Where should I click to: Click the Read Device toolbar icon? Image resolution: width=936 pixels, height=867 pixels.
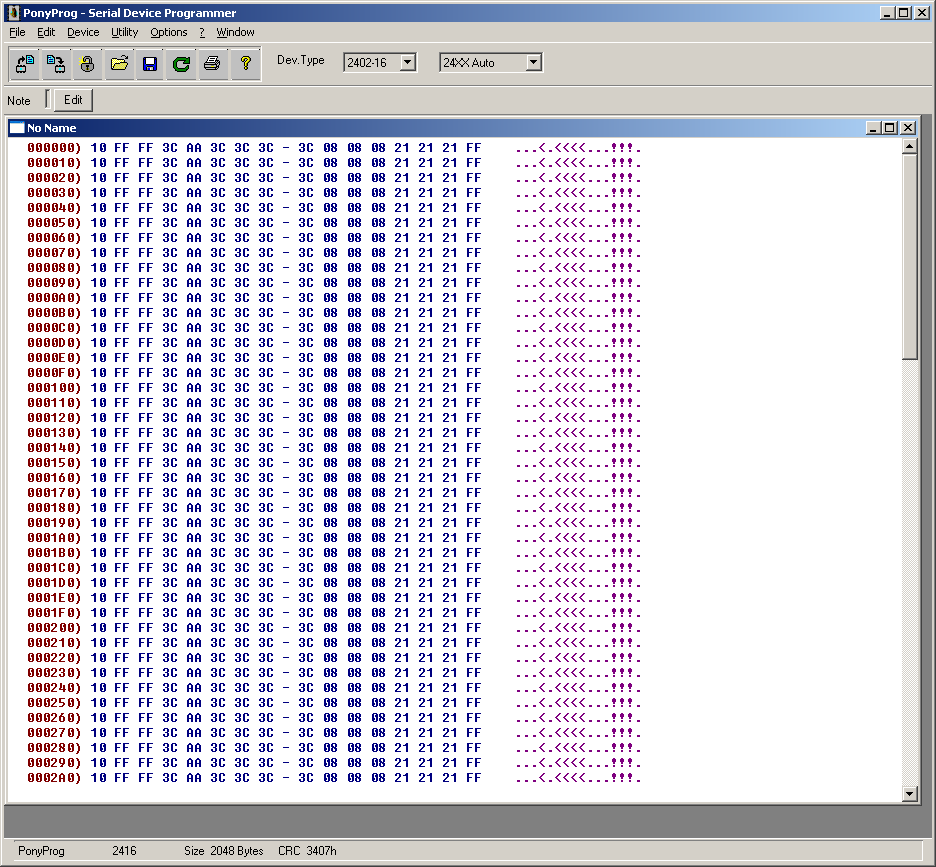coord(25,64)
